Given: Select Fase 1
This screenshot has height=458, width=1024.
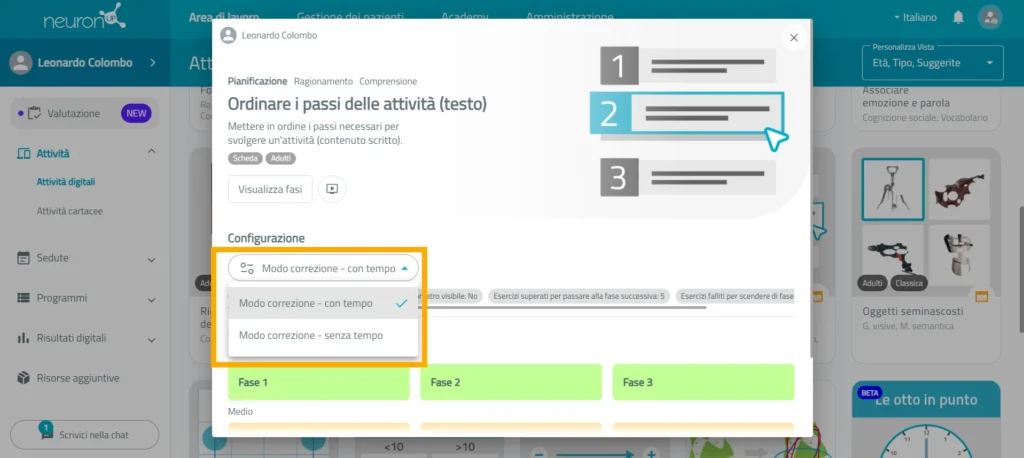Looking at the screenshot, I should (x=319, y=382).
